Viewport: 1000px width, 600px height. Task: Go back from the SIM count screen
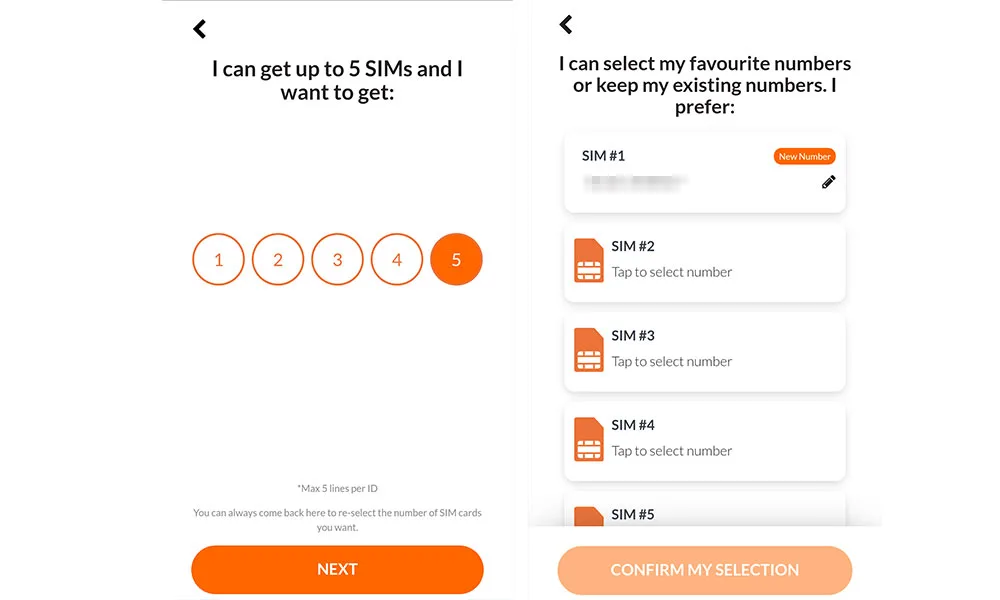point(200,29)
